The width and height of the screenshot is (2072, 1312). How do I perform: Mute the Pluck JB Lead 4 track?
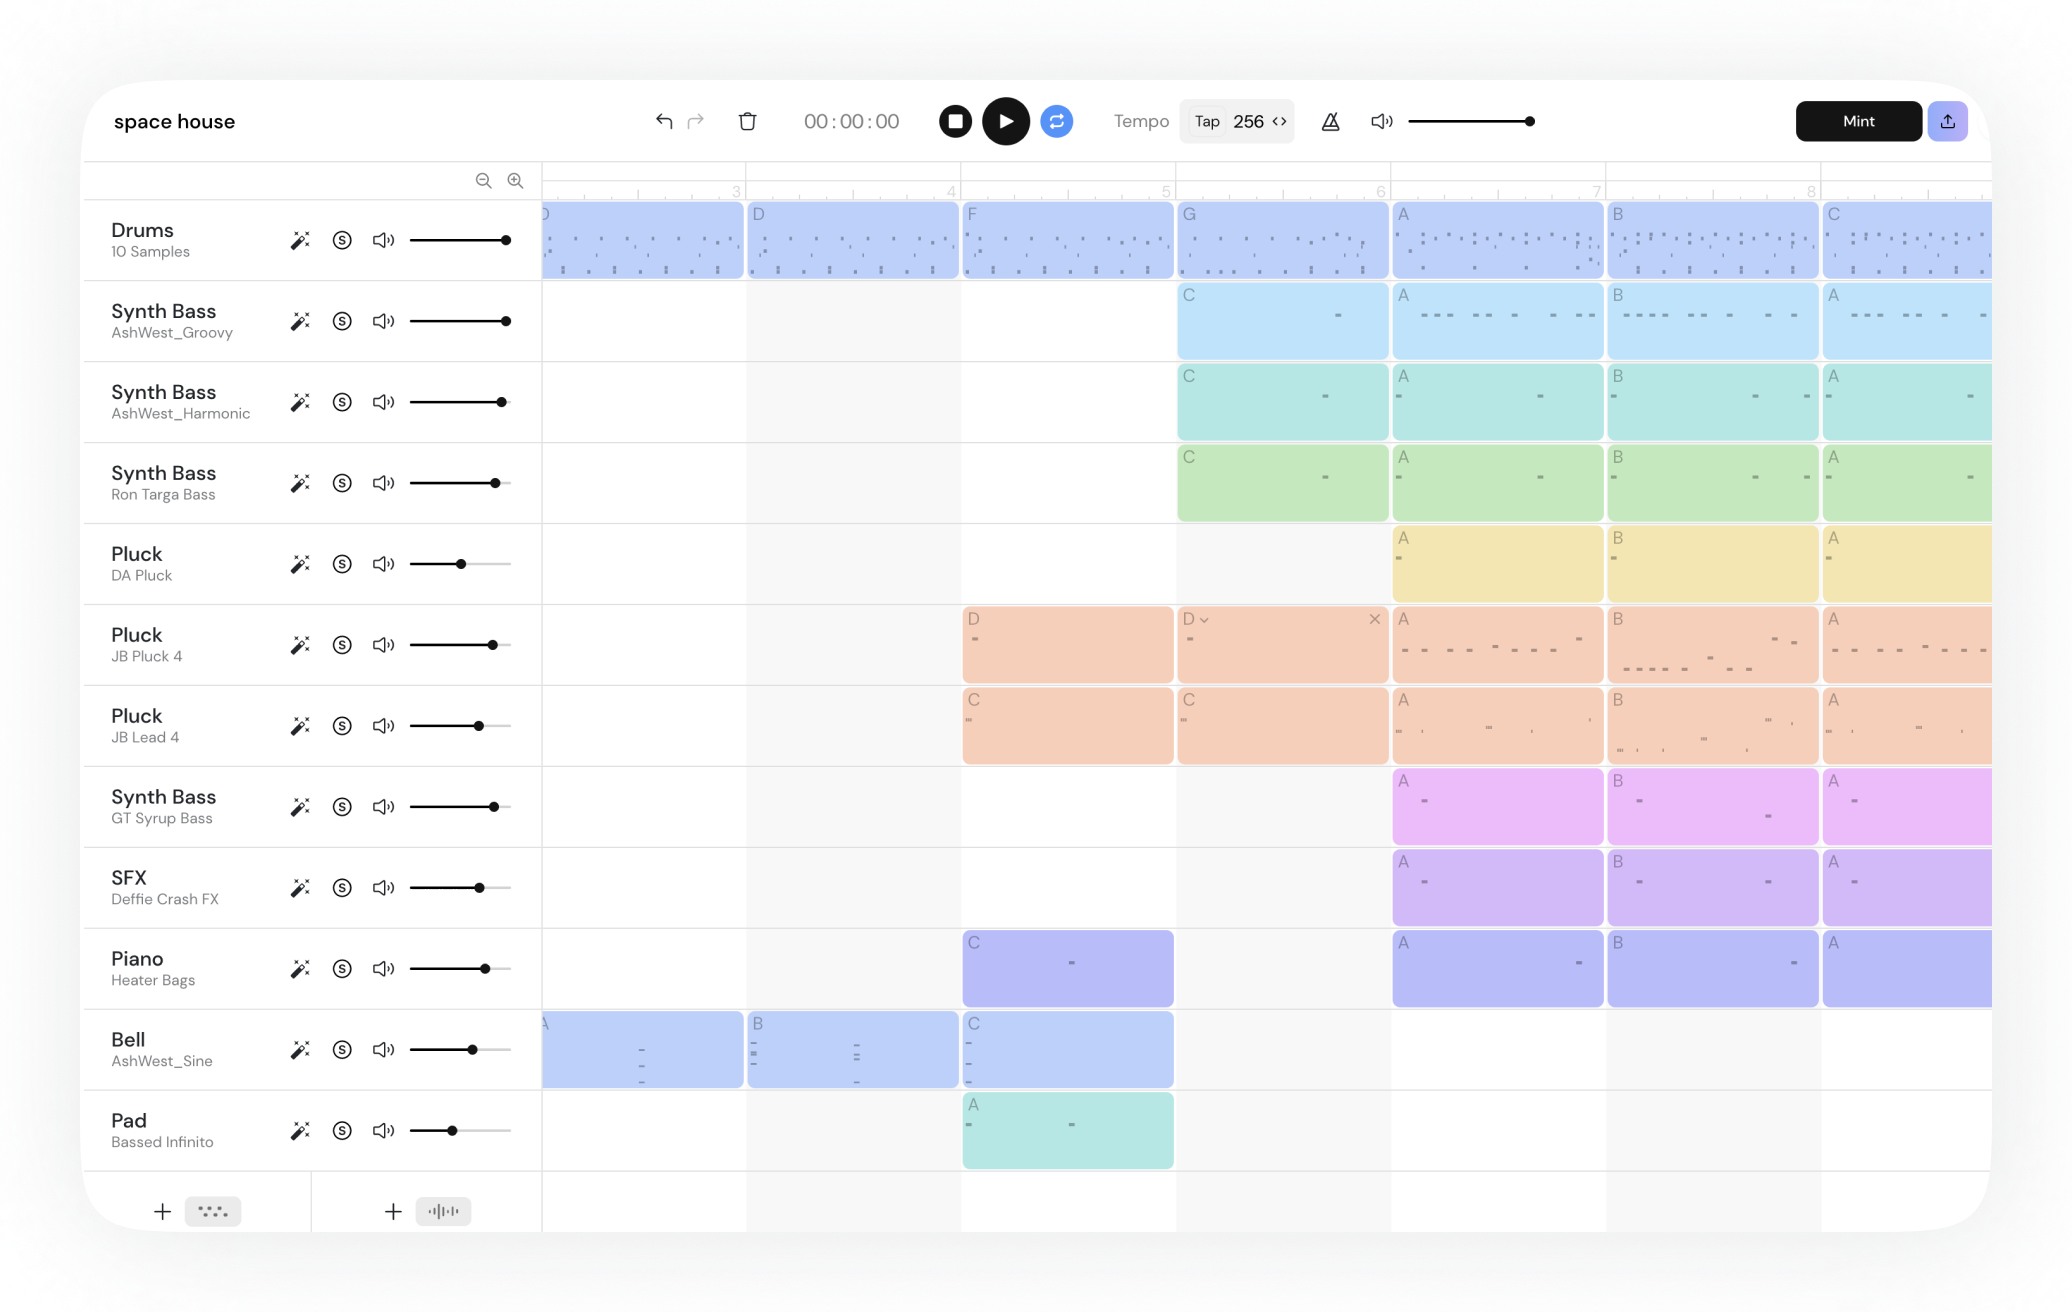pyautogui.click(x=383, y=726)
